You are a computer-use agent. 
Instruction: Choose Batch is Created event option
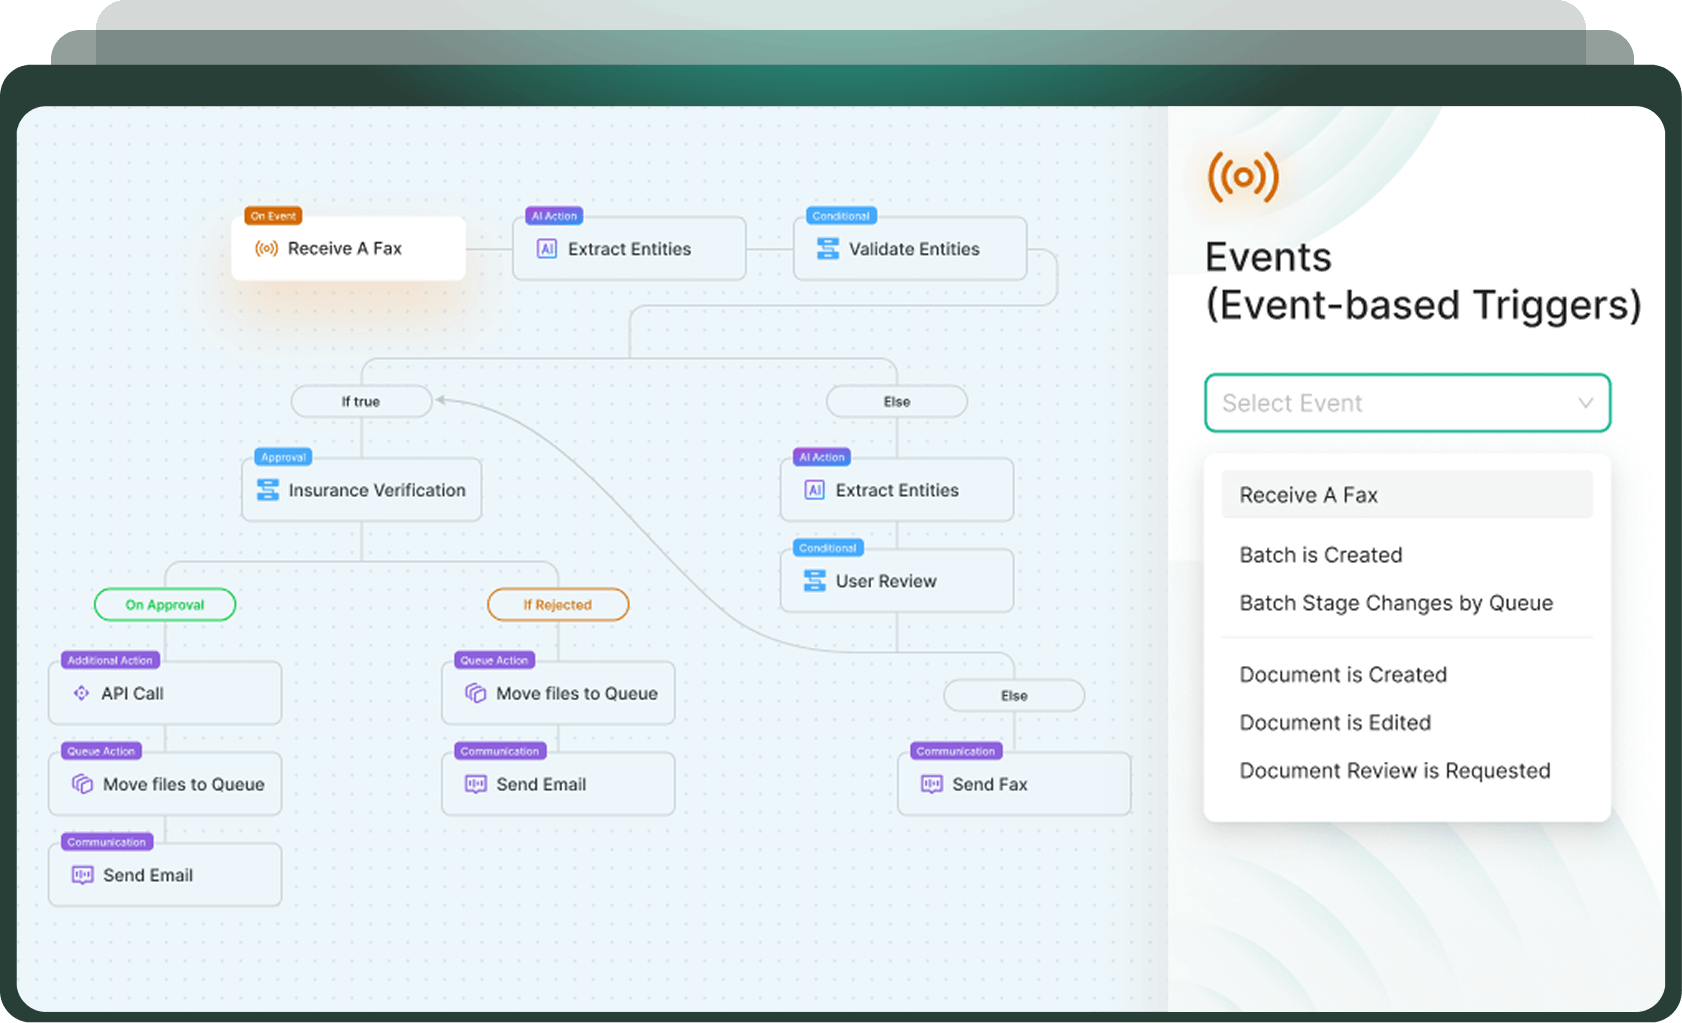pyautogui.click(x=1320, y=555)
